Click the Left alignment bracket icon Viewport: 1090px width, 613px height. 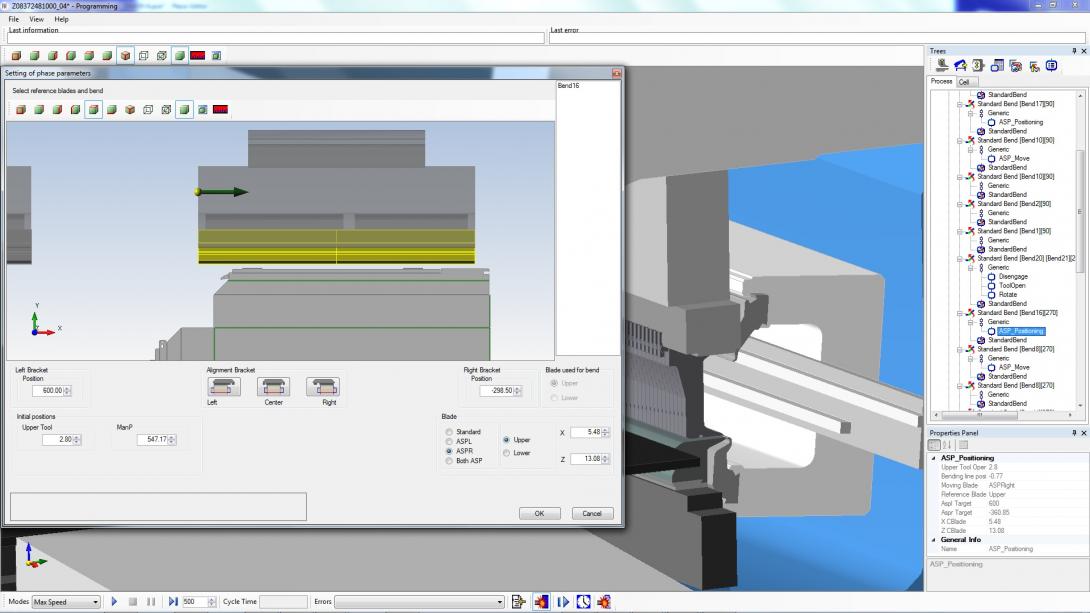pyautogui.click(x=224, y=387)
